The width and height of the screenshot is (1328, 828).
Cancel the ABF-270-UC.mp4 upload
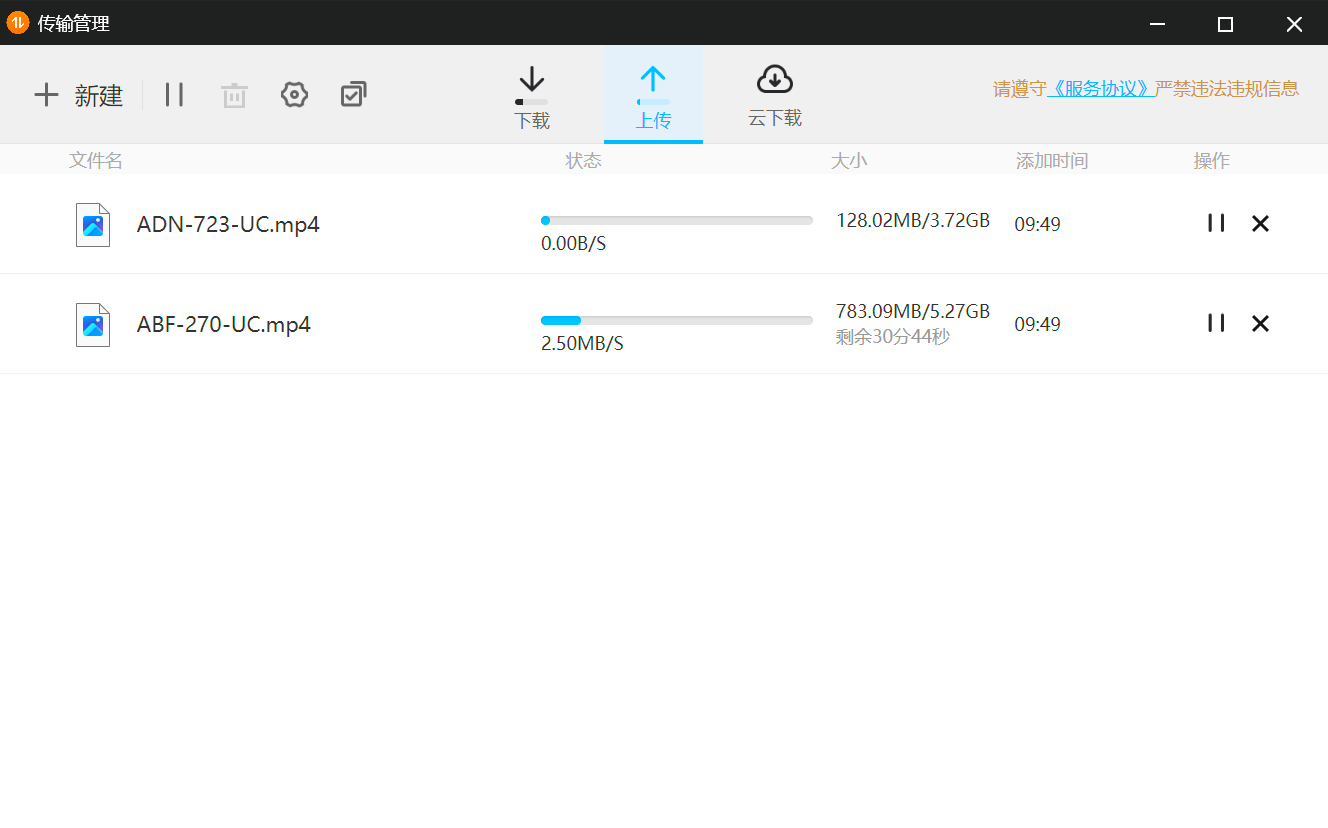pos(1260,323)
